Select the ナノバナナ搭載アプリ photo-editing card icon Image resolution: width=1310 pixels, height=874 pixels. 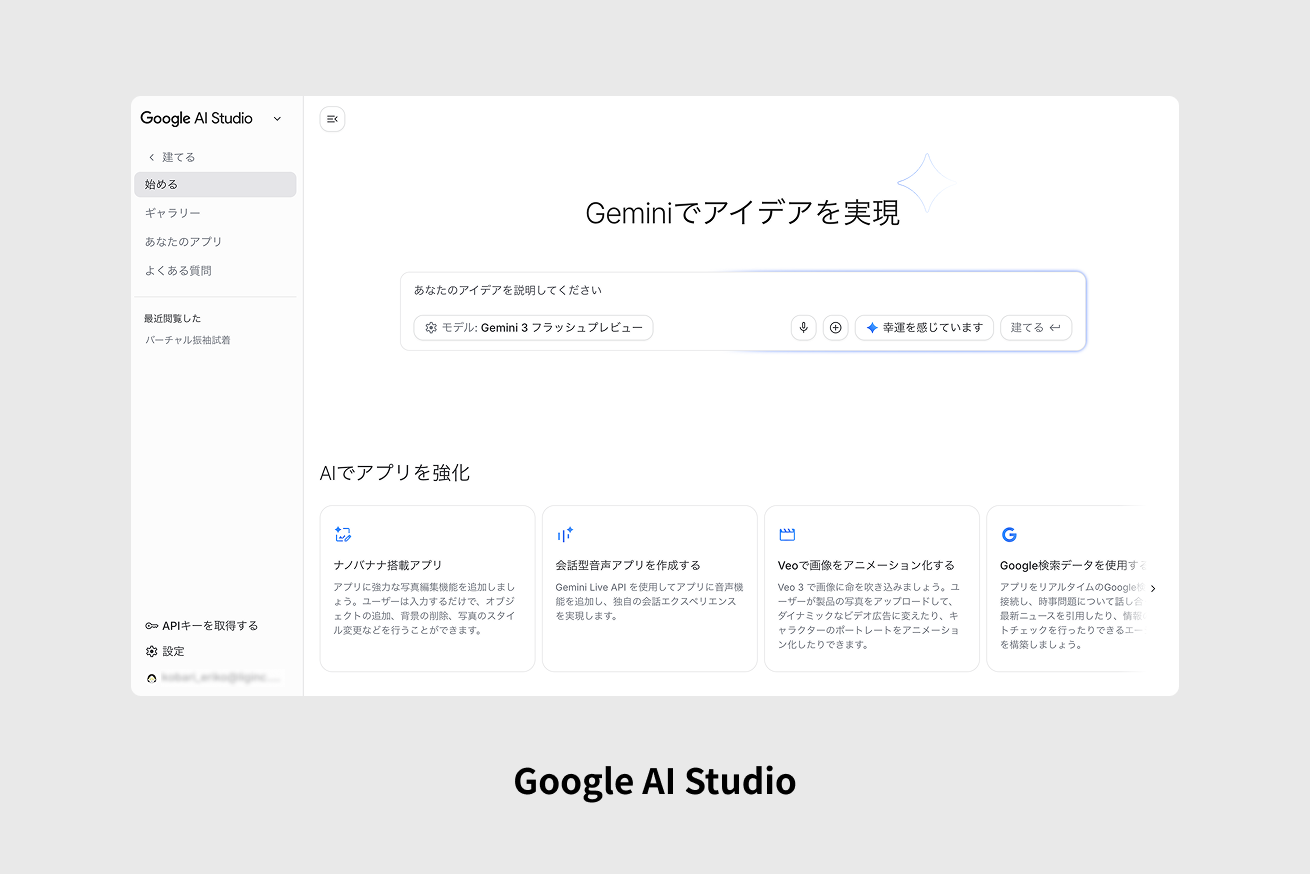coord(341,534)
